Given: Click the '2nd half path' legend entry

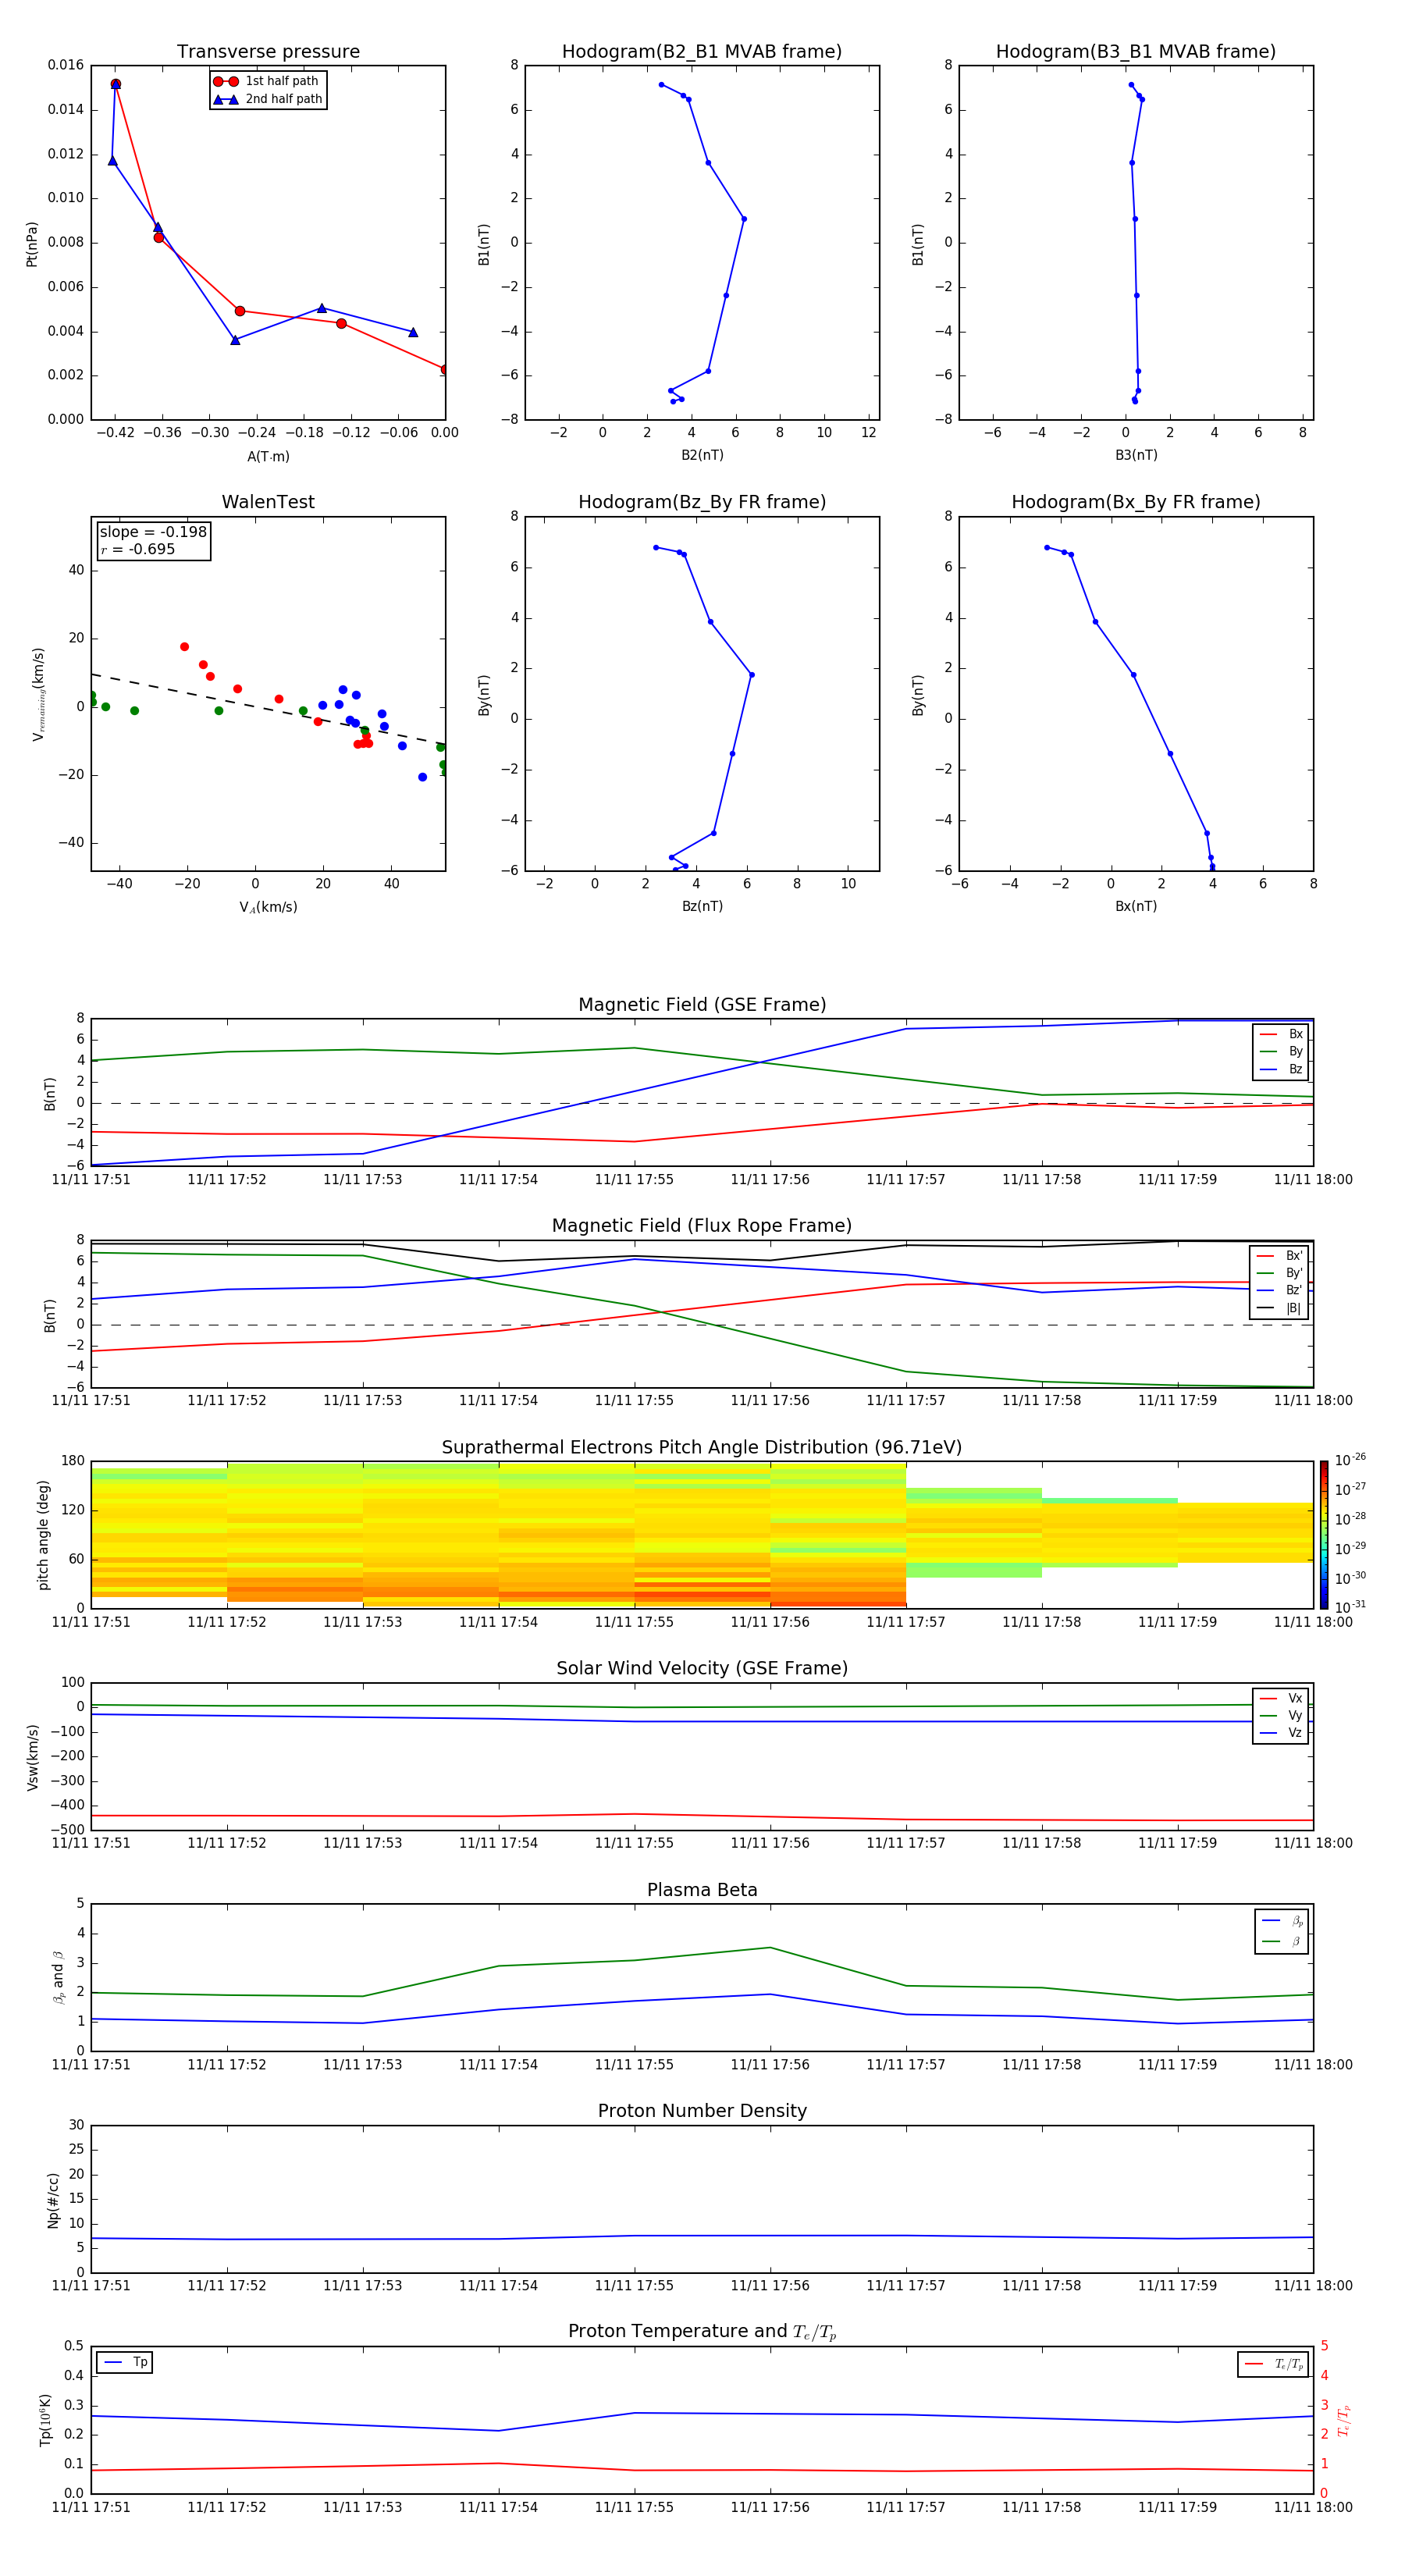Looking at the screenshot, I should pyautogui.click(x=267, y=99).
